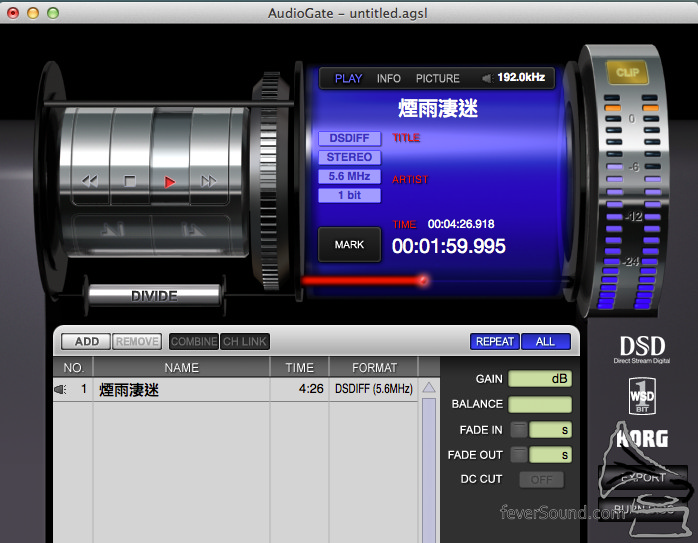
Task: Open the PICTURE tab
Action: (438, 78)
